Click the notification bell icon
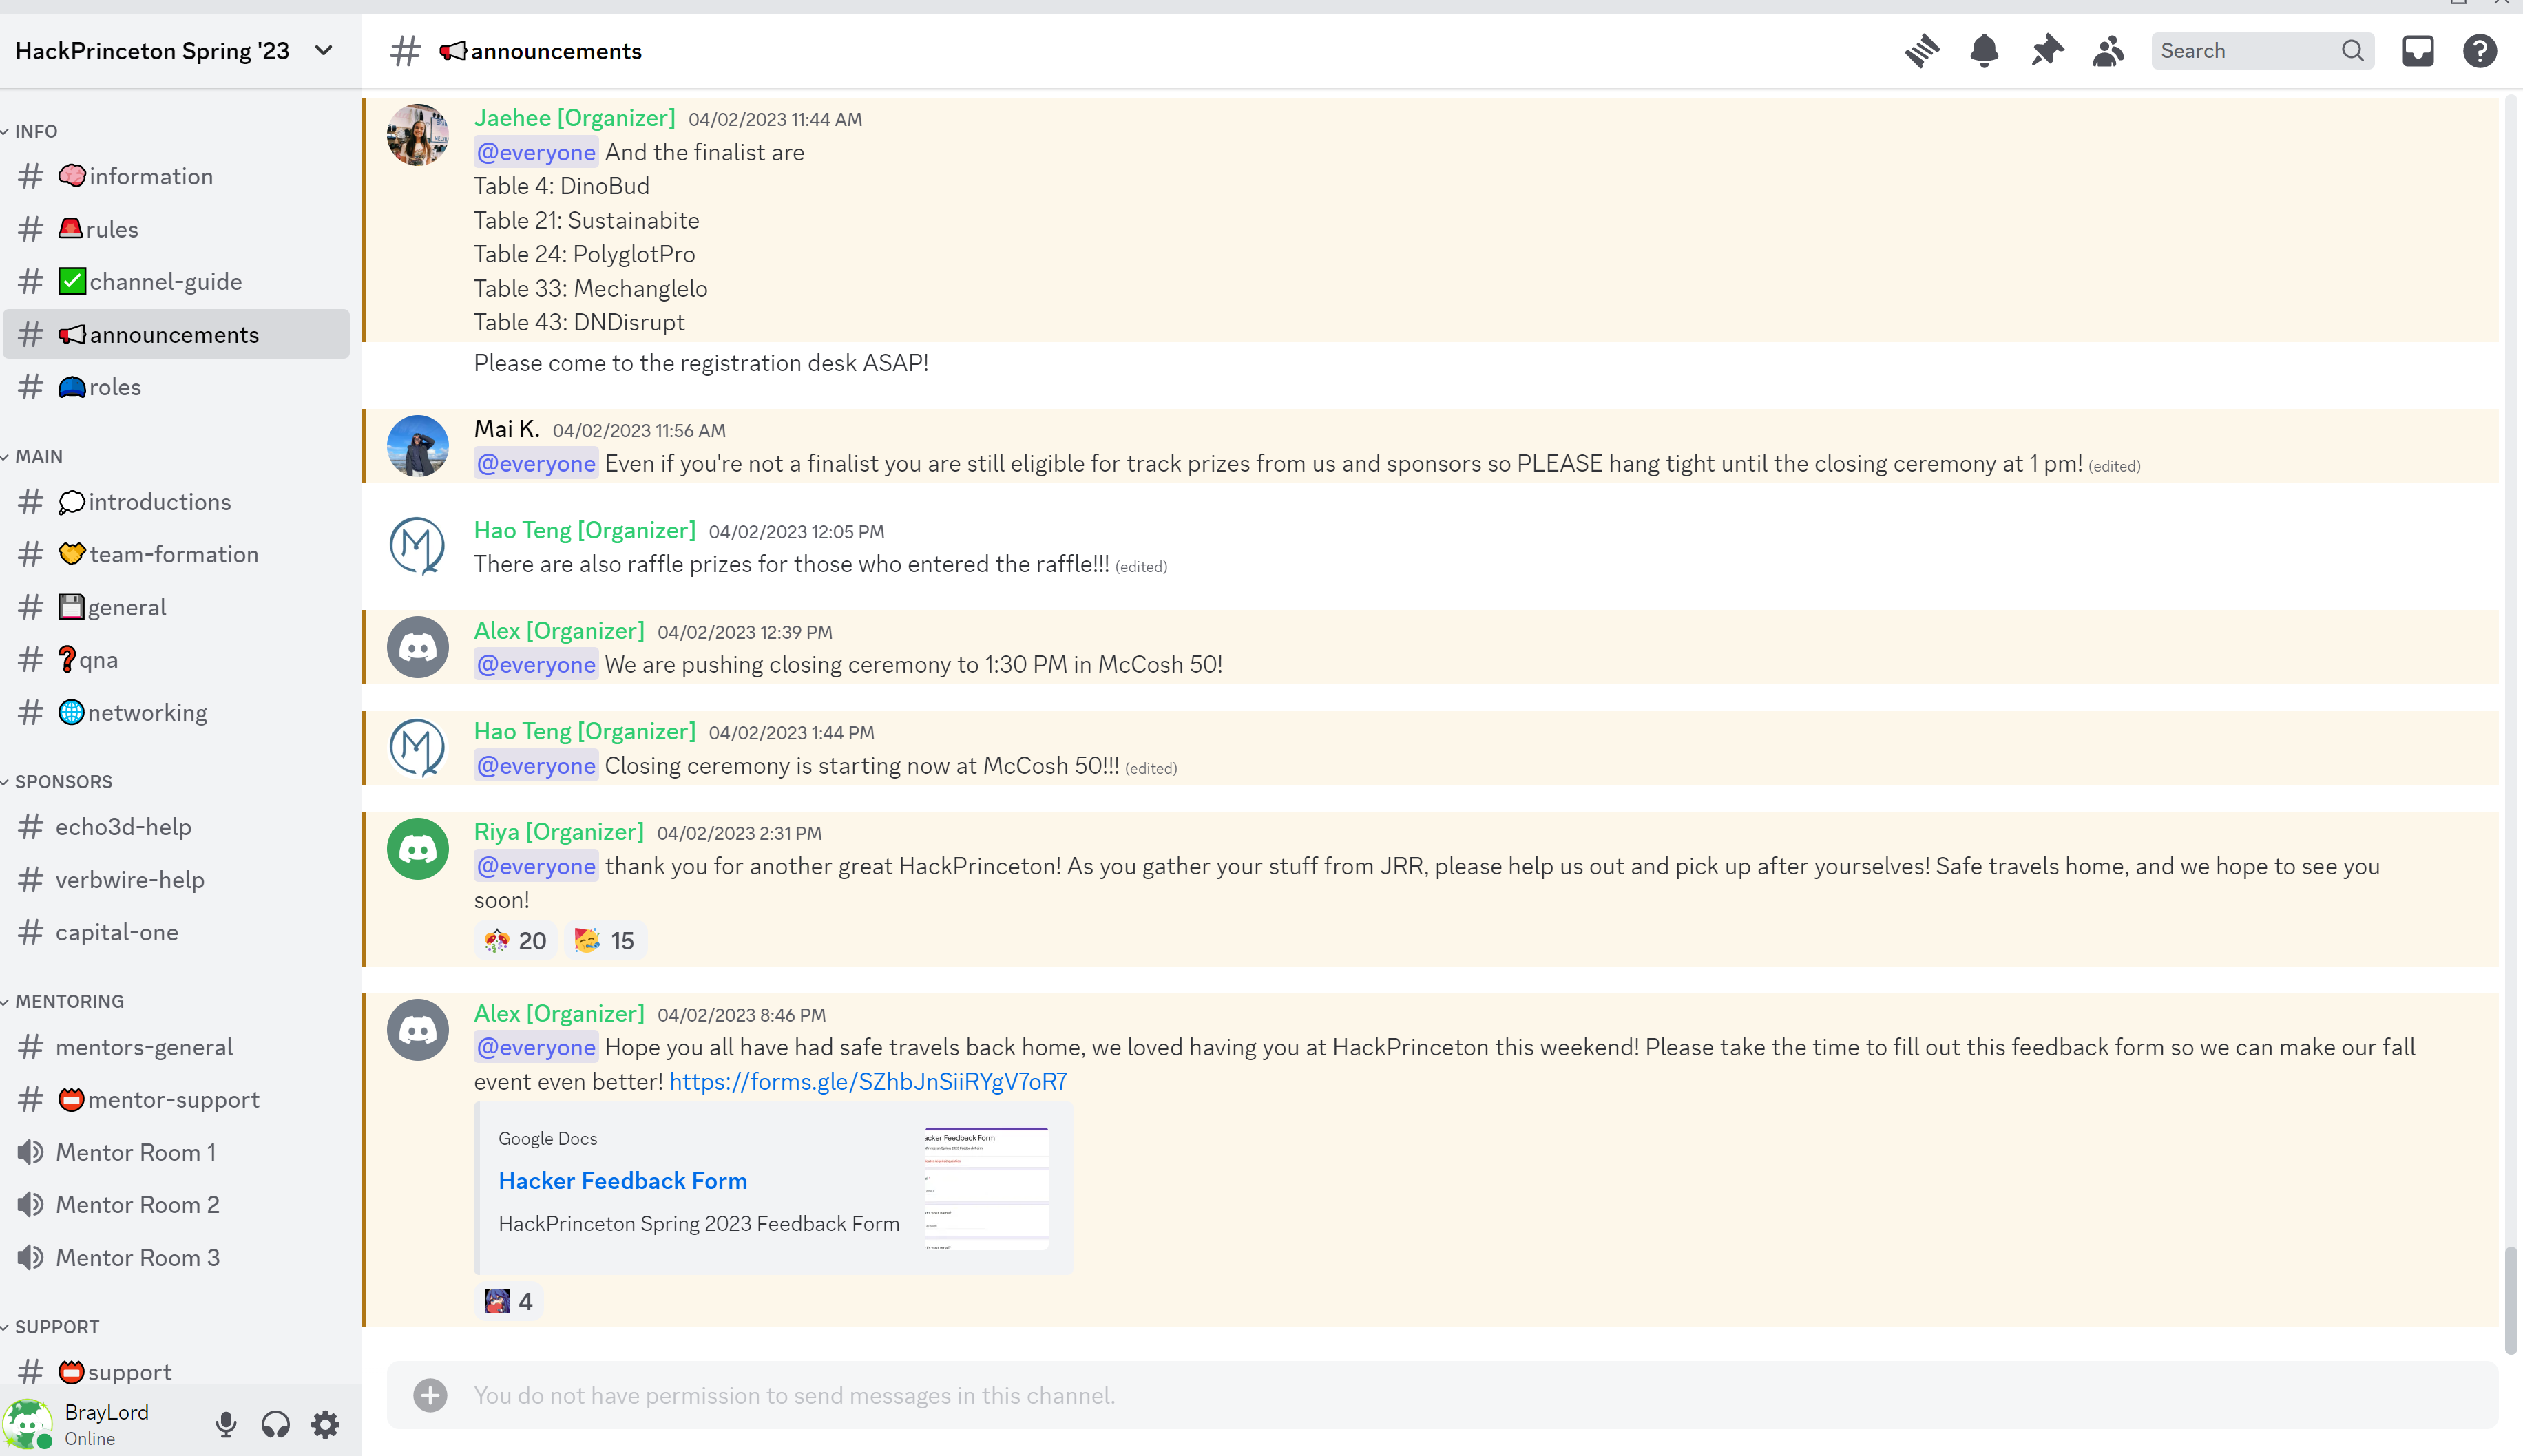Screen dimensions: 2523x1456 pos(1984,51)
